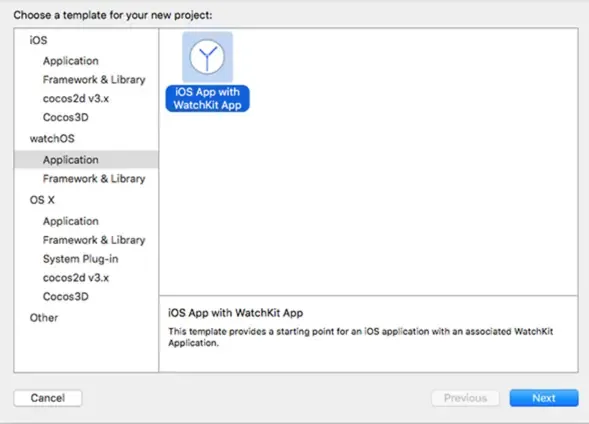Select Cocos3D under OS X
589x424 pixels.
[x=66, y=296]
